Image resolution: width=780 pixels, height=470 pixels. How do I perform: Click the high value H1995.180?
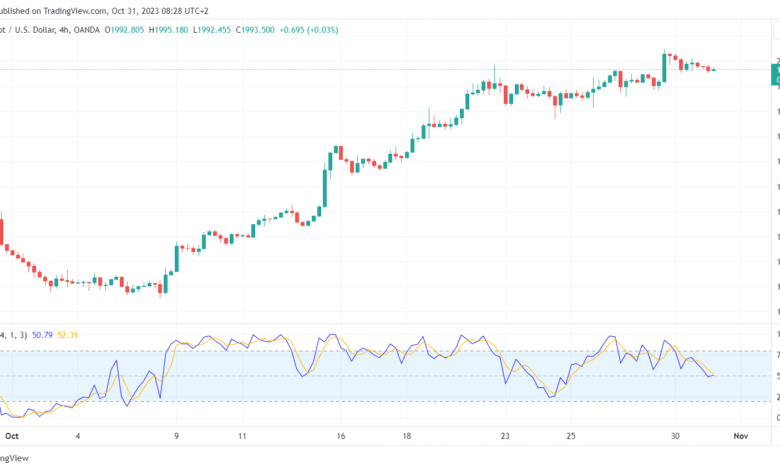pos(169,30)
